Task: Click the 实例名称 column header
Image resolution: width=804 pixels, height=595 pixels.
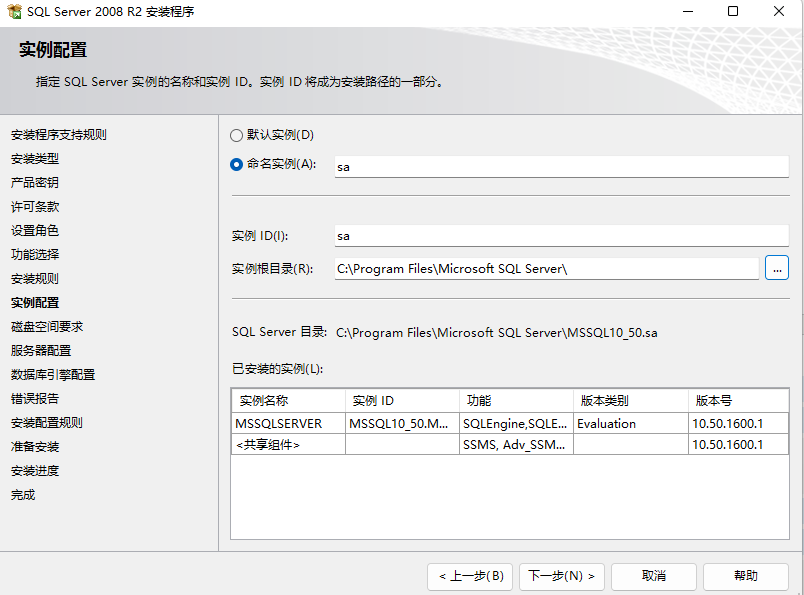Action: (288, 401)
